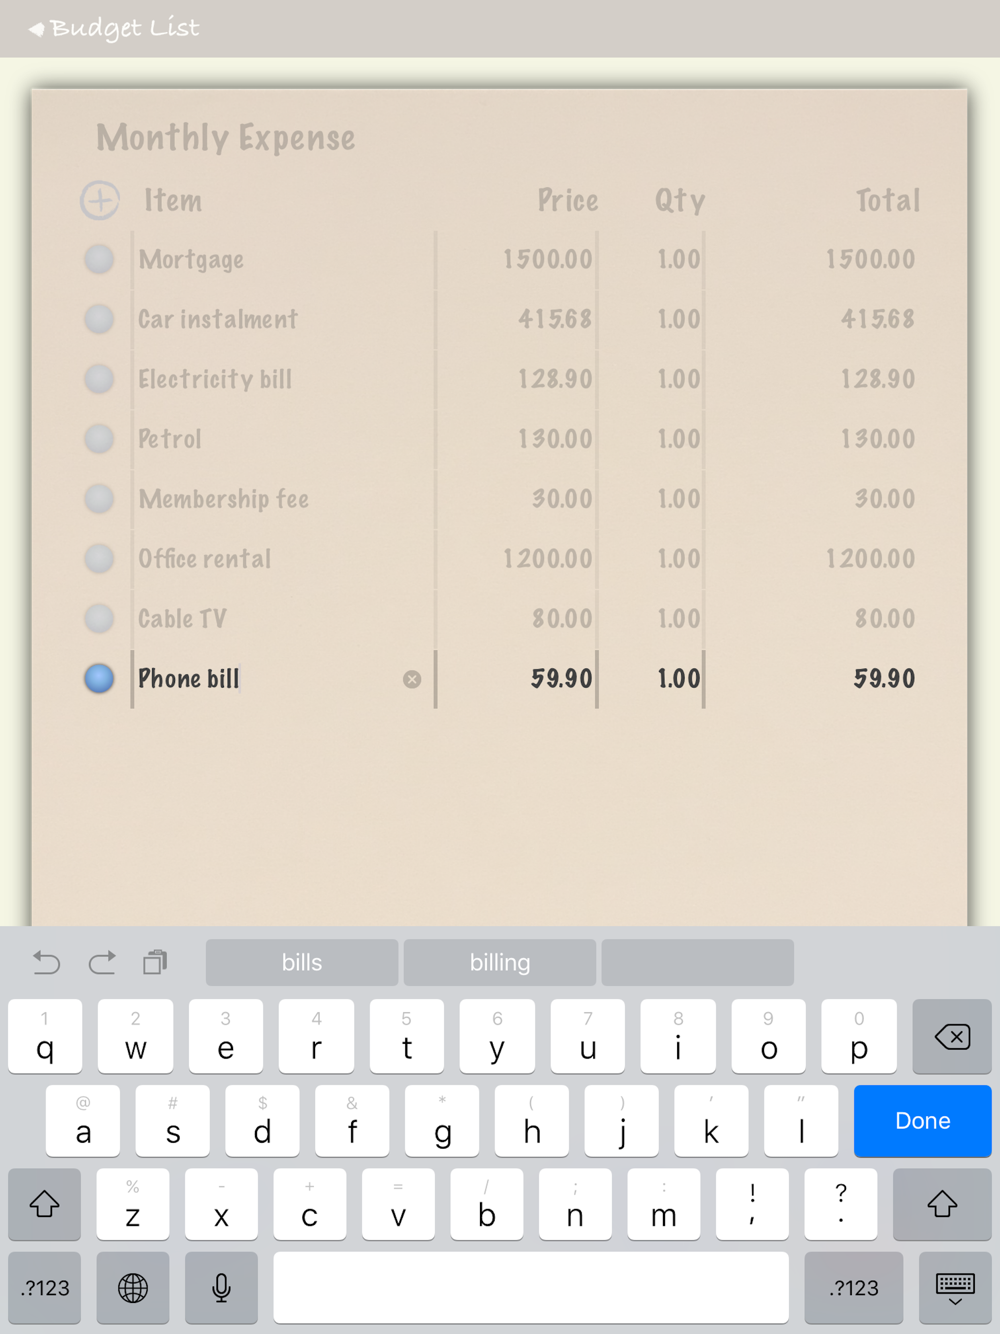The width and height of the screenshot is (1000, 1334).
Task: Tap the keyboard paste clipboard icon
Action: tap(155, 962)
